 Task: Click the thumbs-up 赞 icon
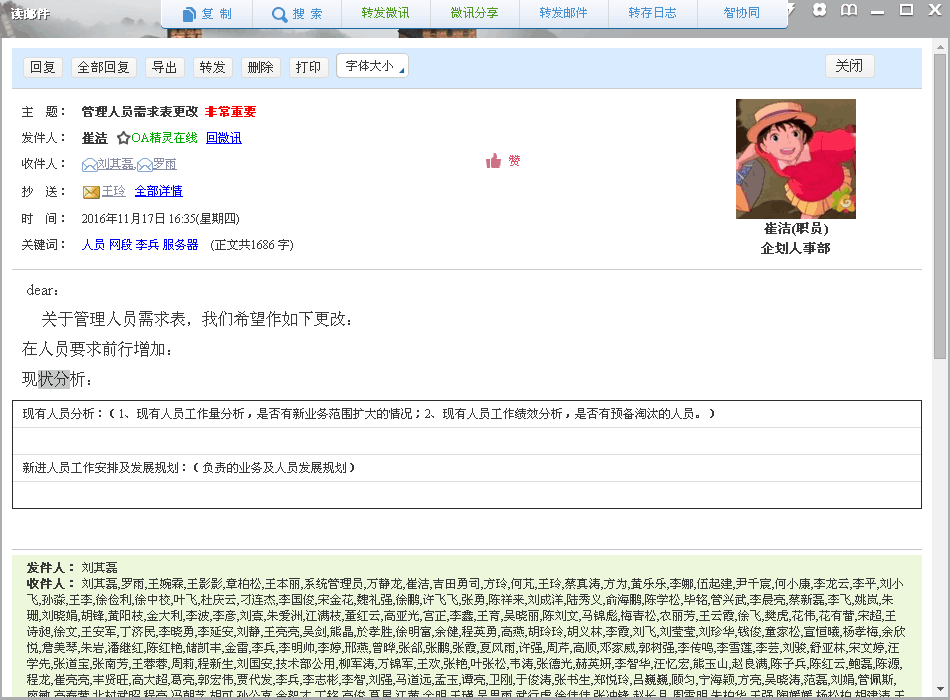(493, 161)
